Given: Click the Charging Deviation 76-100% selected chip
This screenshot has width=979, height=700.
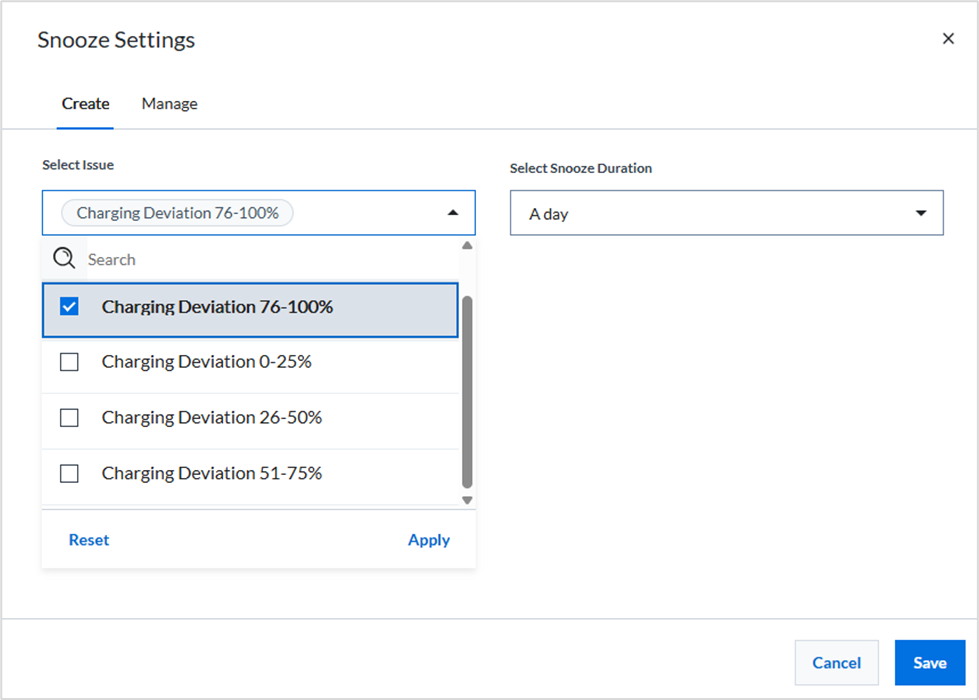Looking at the screenshot, I should (177, 213).
